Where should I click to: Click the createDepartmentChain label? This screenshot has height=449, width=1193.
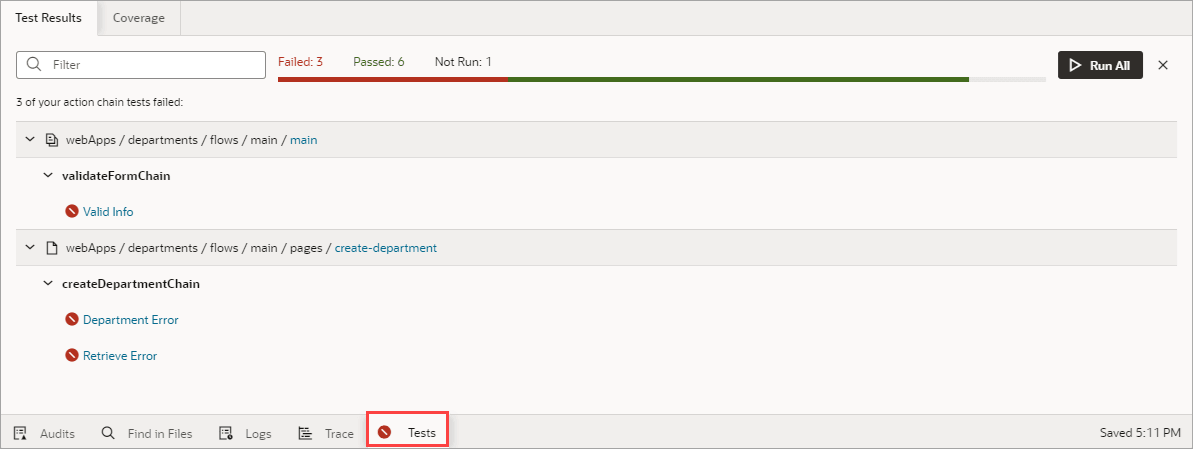pos(131,284)
